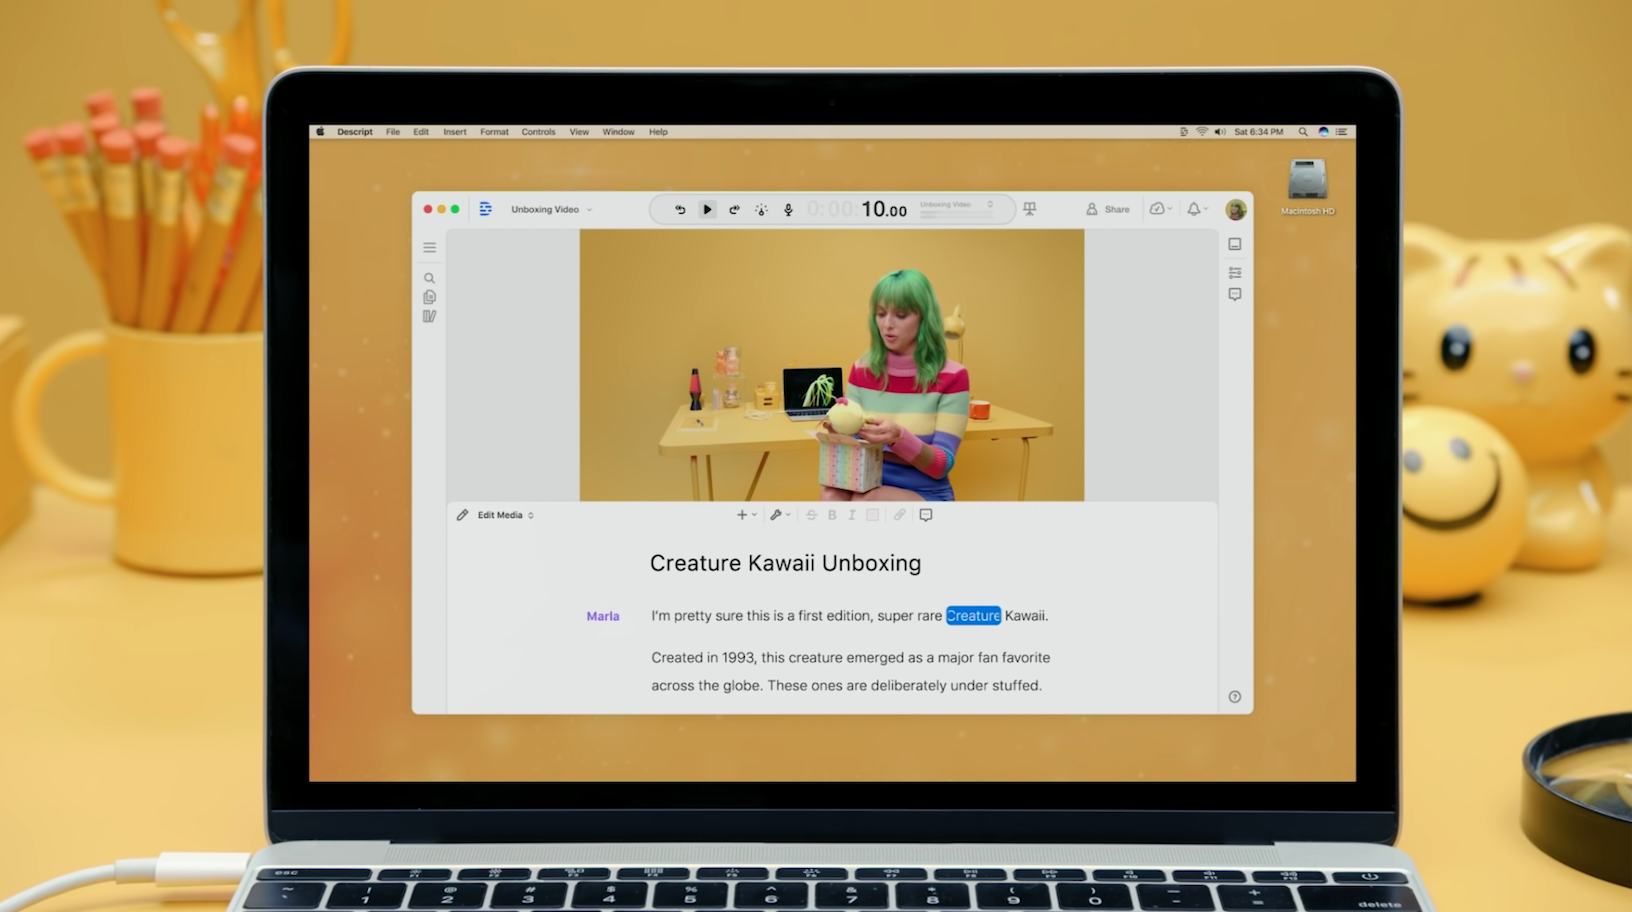Toggle the timeline panel icon at right
This screenshot has width=1632, height=912.
coord(1235,244)
